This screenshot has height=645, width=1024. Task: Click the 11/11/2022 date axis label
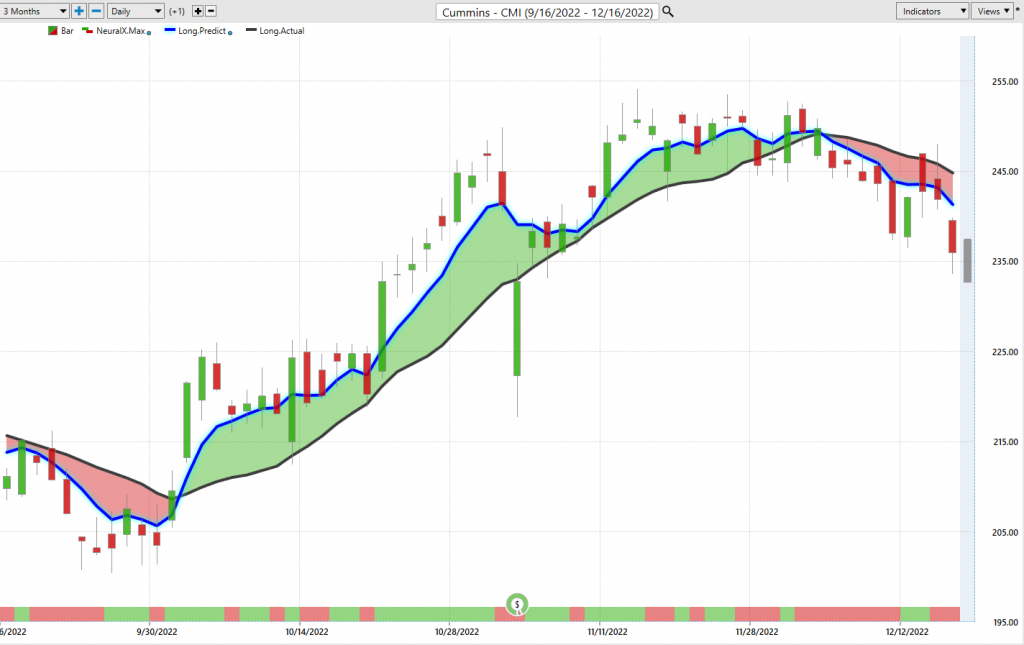click(x=607, y=632)
